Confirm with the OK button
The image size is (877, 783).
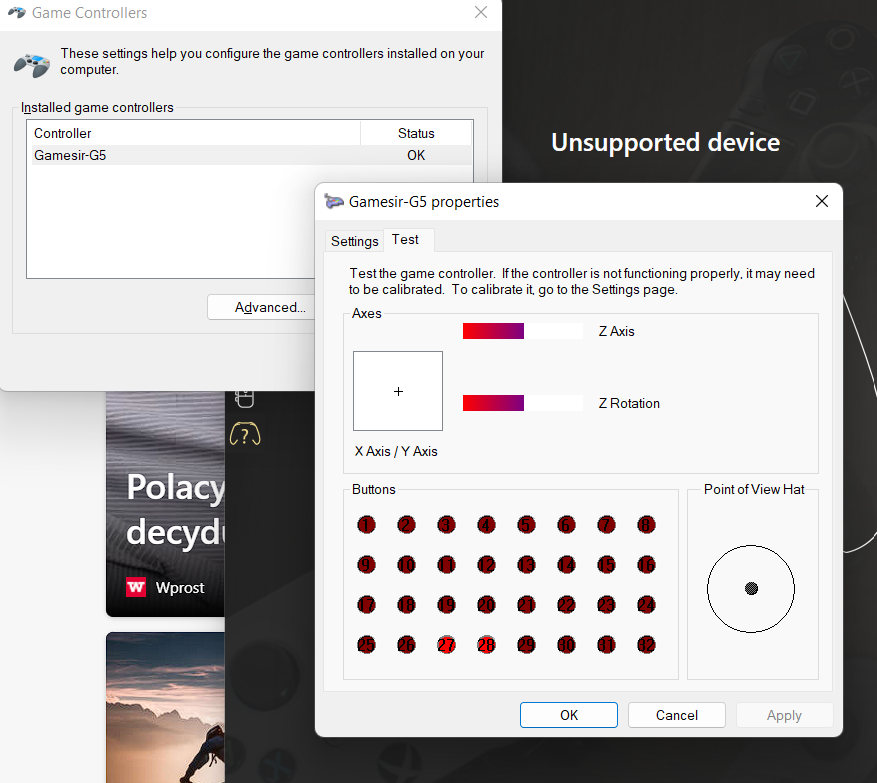click(x=569, y=715)
